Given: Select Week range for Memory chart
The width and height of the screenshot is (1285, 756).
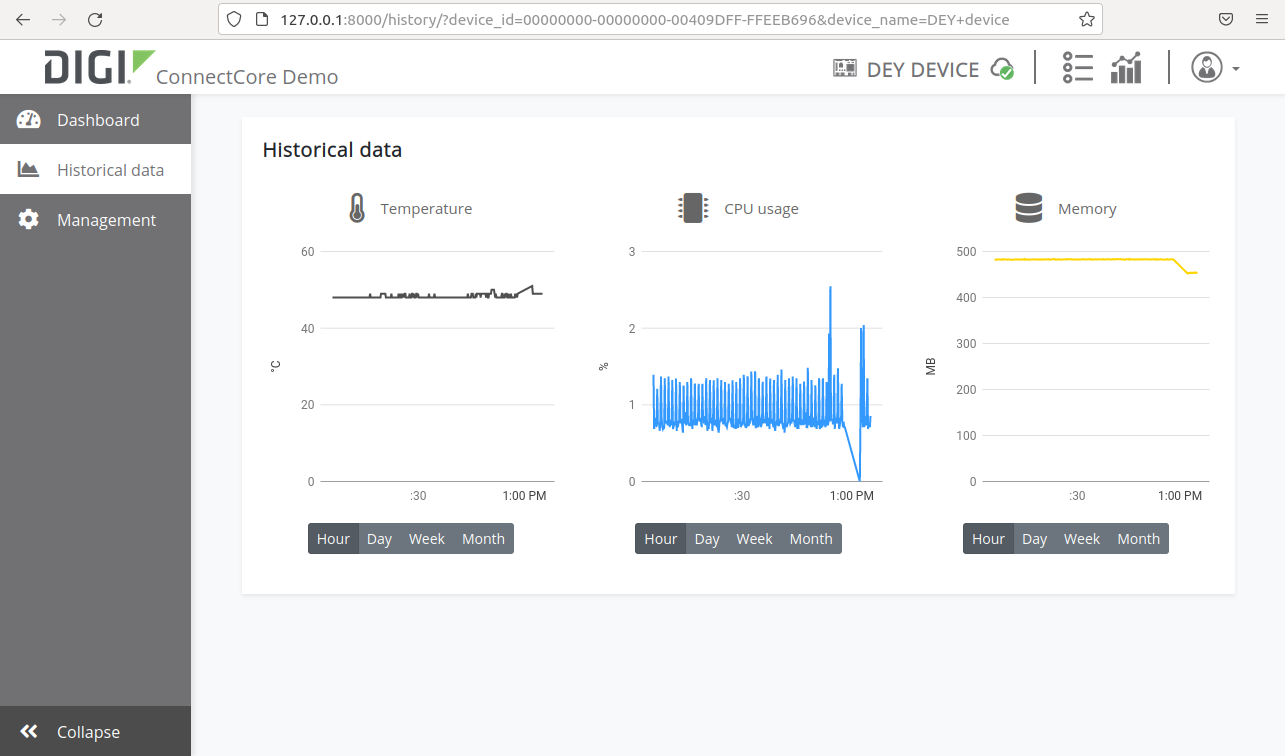Looking at the screenshot, I should (1082, 539).
